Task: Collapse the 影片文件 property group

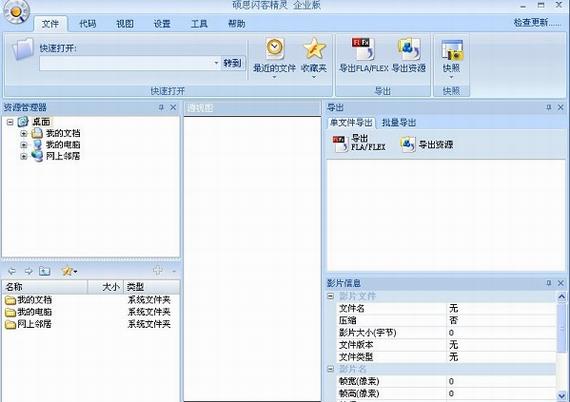Action: coord(330,296)
